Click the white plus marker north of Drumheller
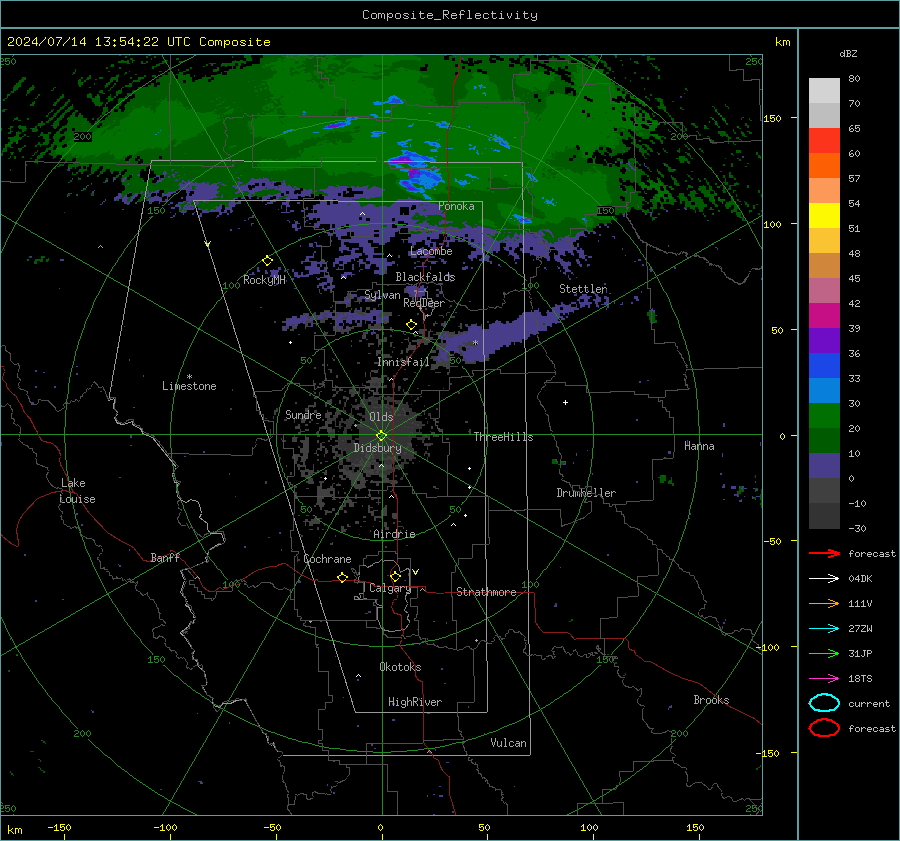The image size is (900, 841). point(565,402)
